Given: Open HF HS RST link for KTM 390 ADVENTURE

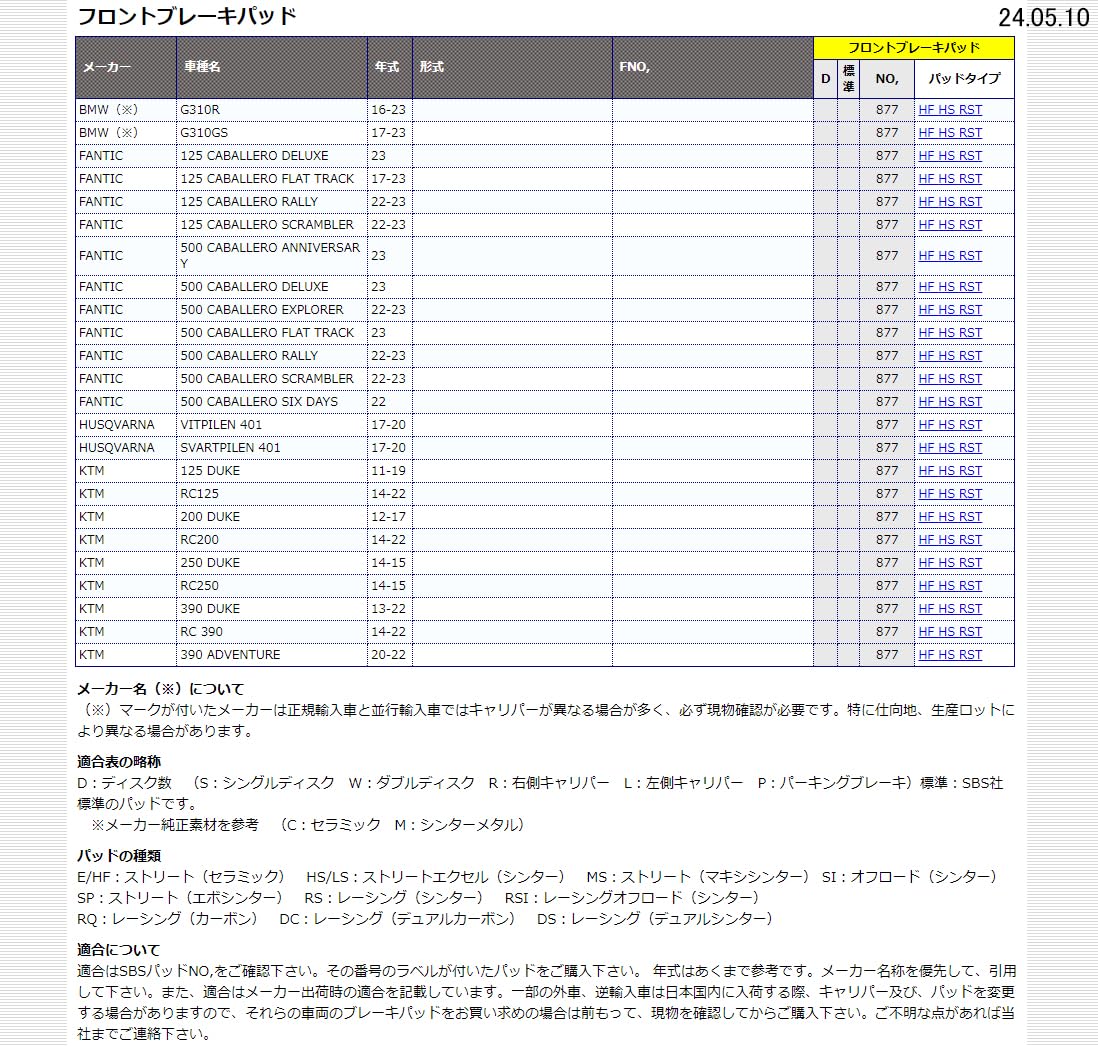Looking at the screenshot, I should (x=950, y=655).
